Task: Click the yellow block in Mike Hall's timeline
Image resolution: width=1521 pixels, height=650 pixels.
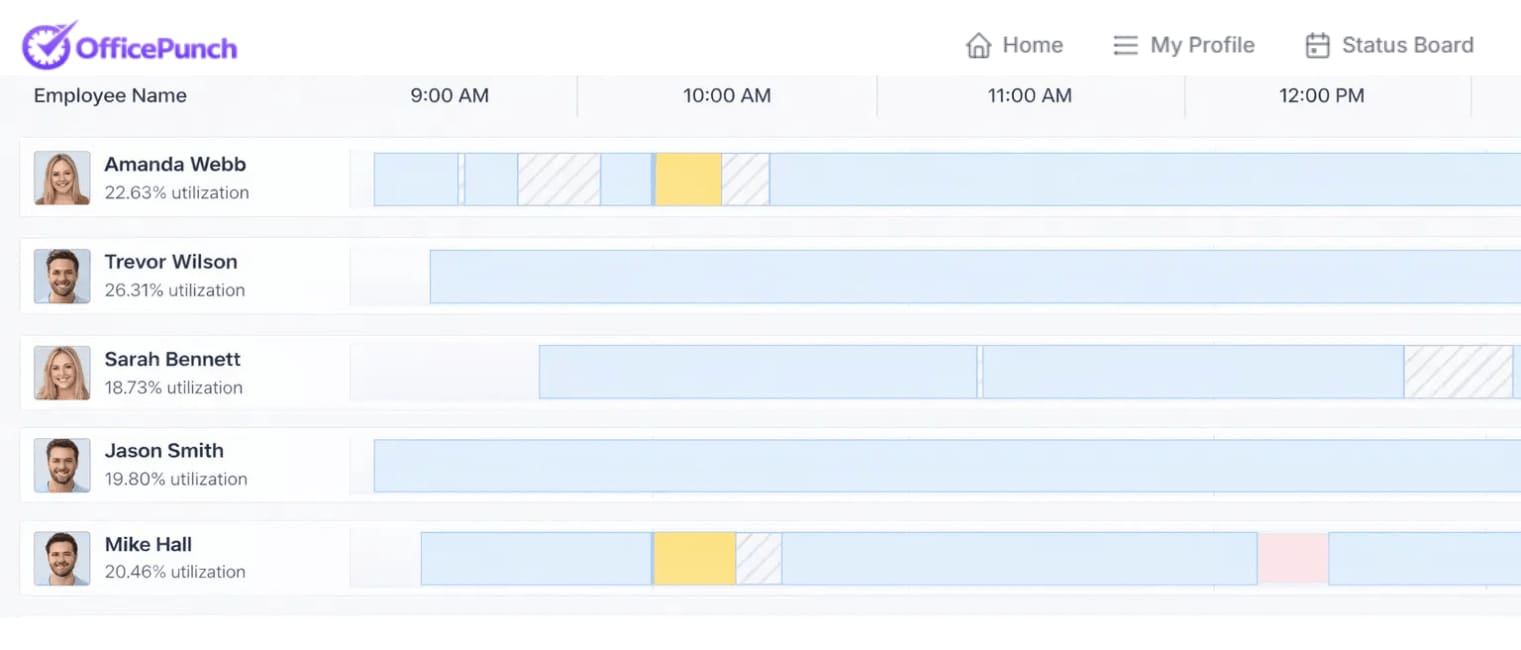Action: [695, 559]
